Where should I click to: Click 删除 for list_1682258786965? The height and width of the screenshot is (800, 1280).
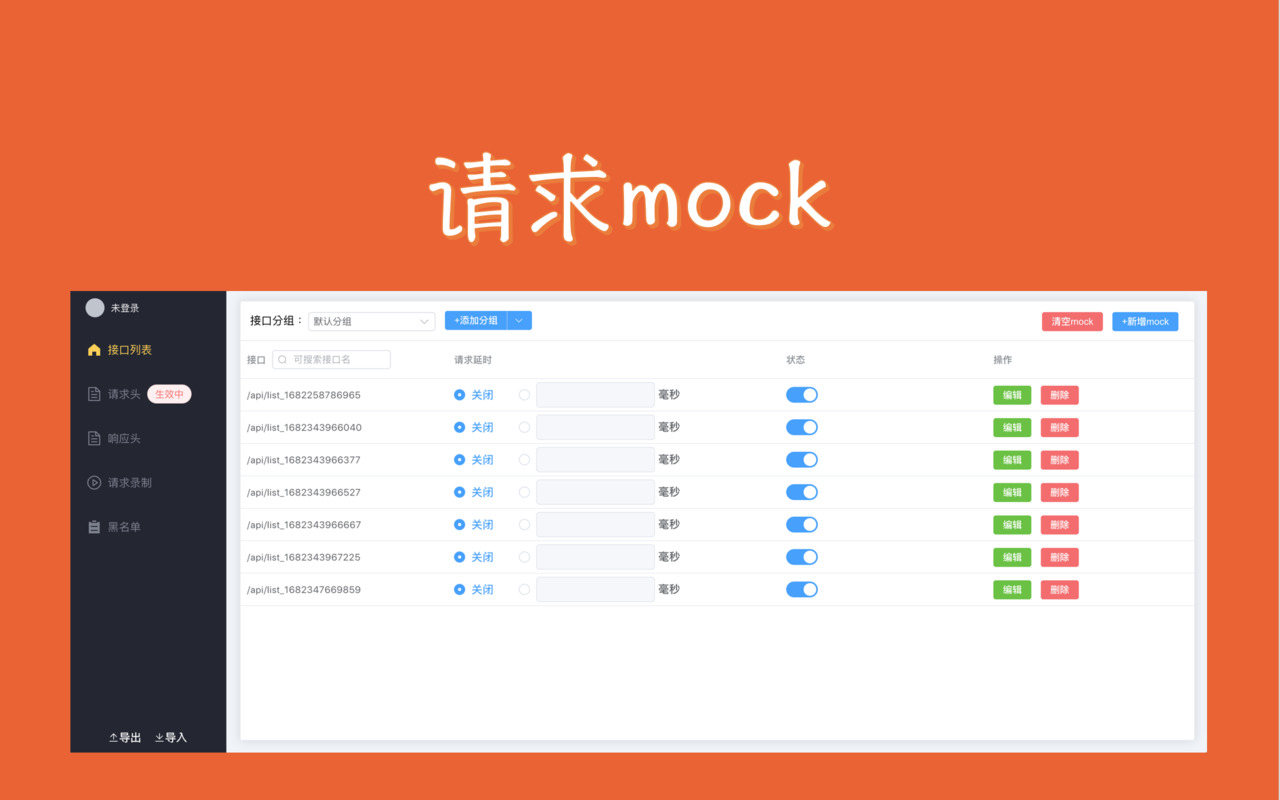pos(1060,395)
